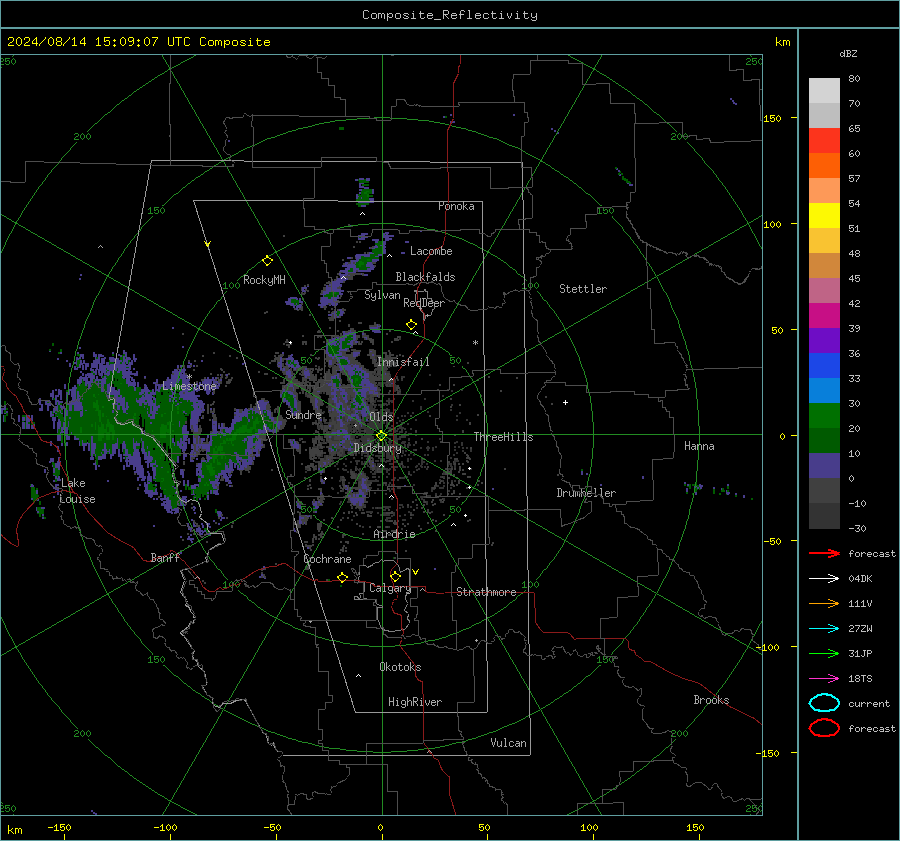Image resolution: width=900 pixels, height=841 pixels.
Task: Select the magenta 18TS arrow legend entry
Action: pyautogui.click(x=824, y=679)
